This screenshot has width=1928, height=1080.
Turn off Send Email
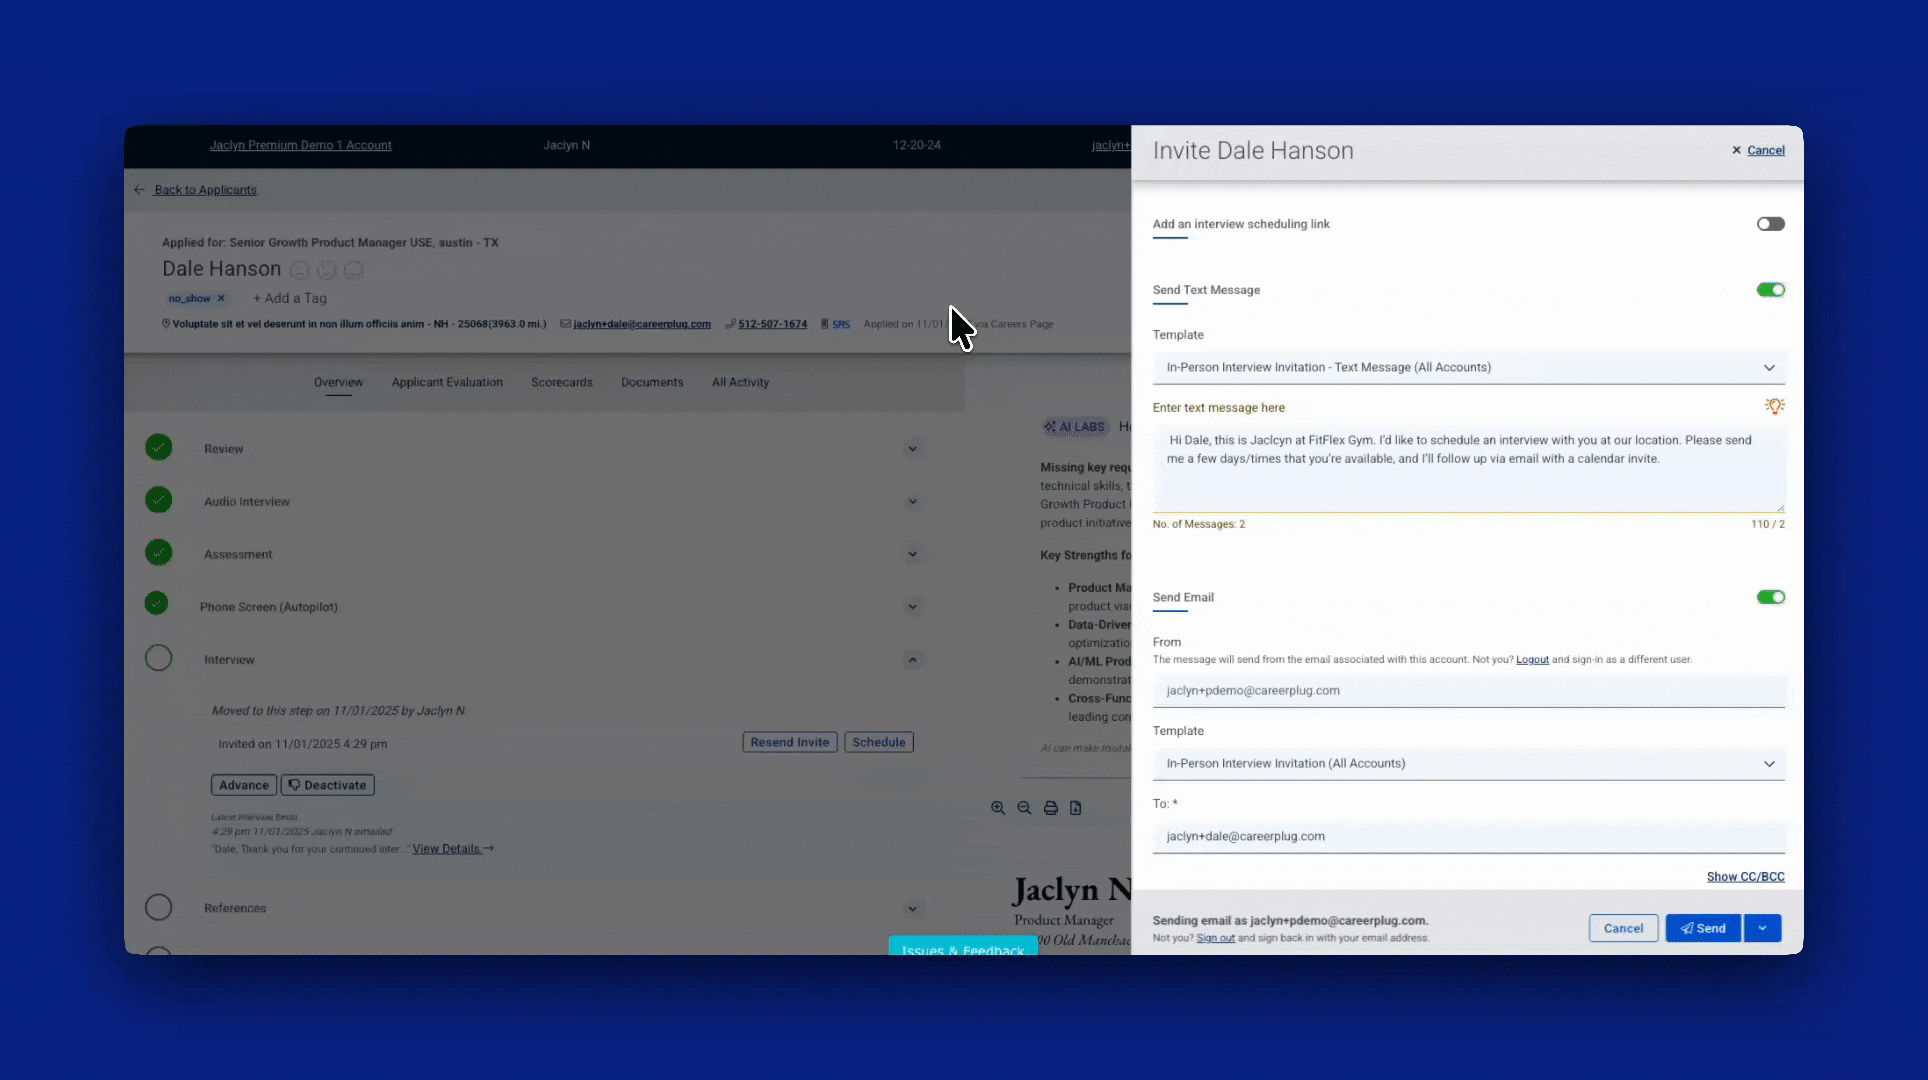click(x=1770, y=597)
